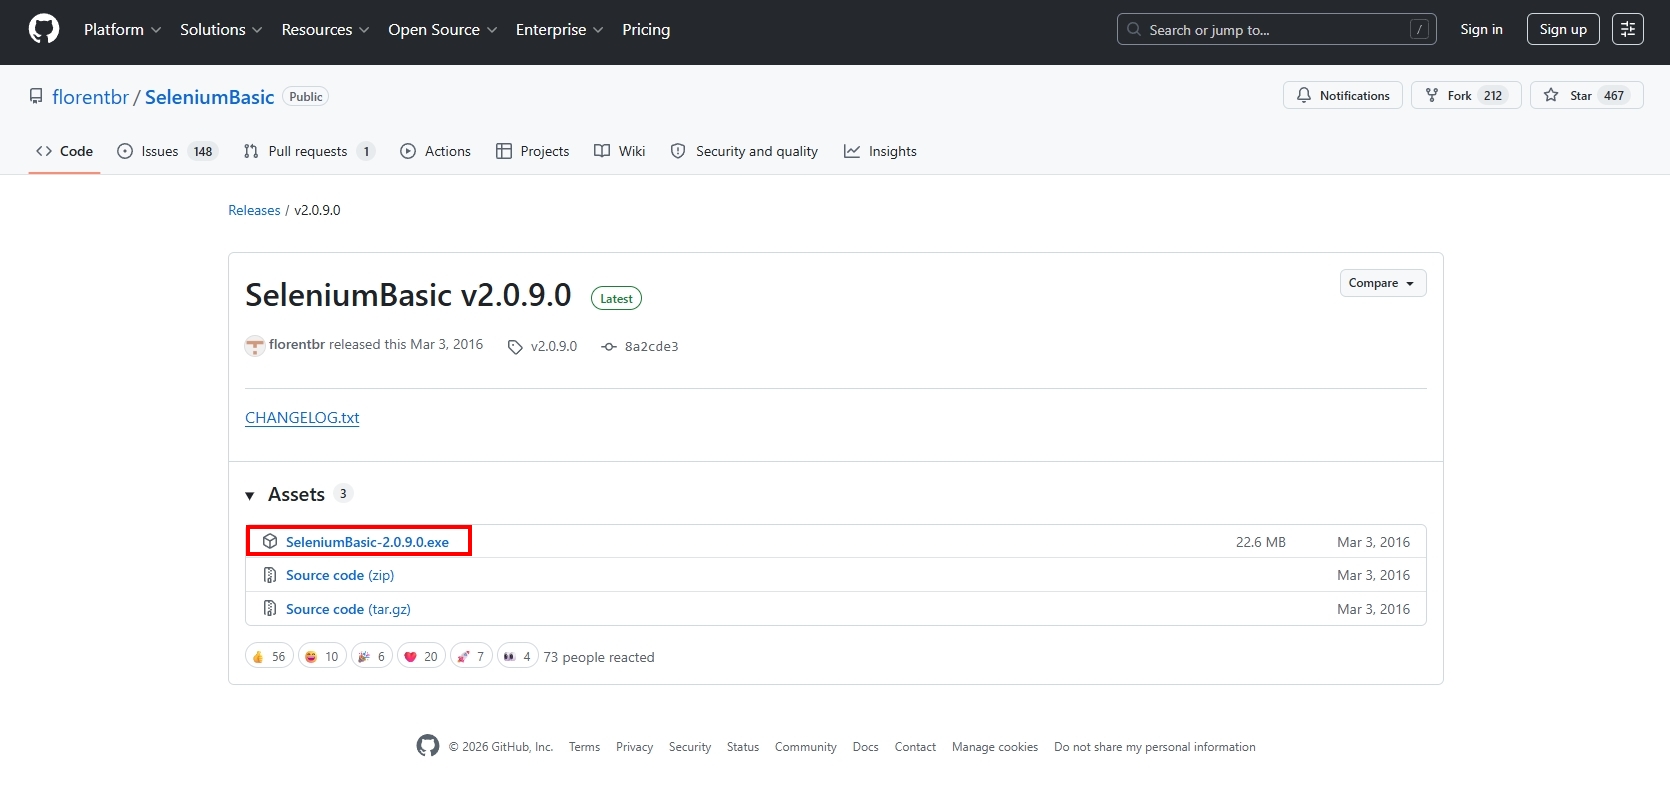Click the rocket reaction with 7
This screenshot has height=812, width=1670.
pyautogui.click(x=471, y=656)
